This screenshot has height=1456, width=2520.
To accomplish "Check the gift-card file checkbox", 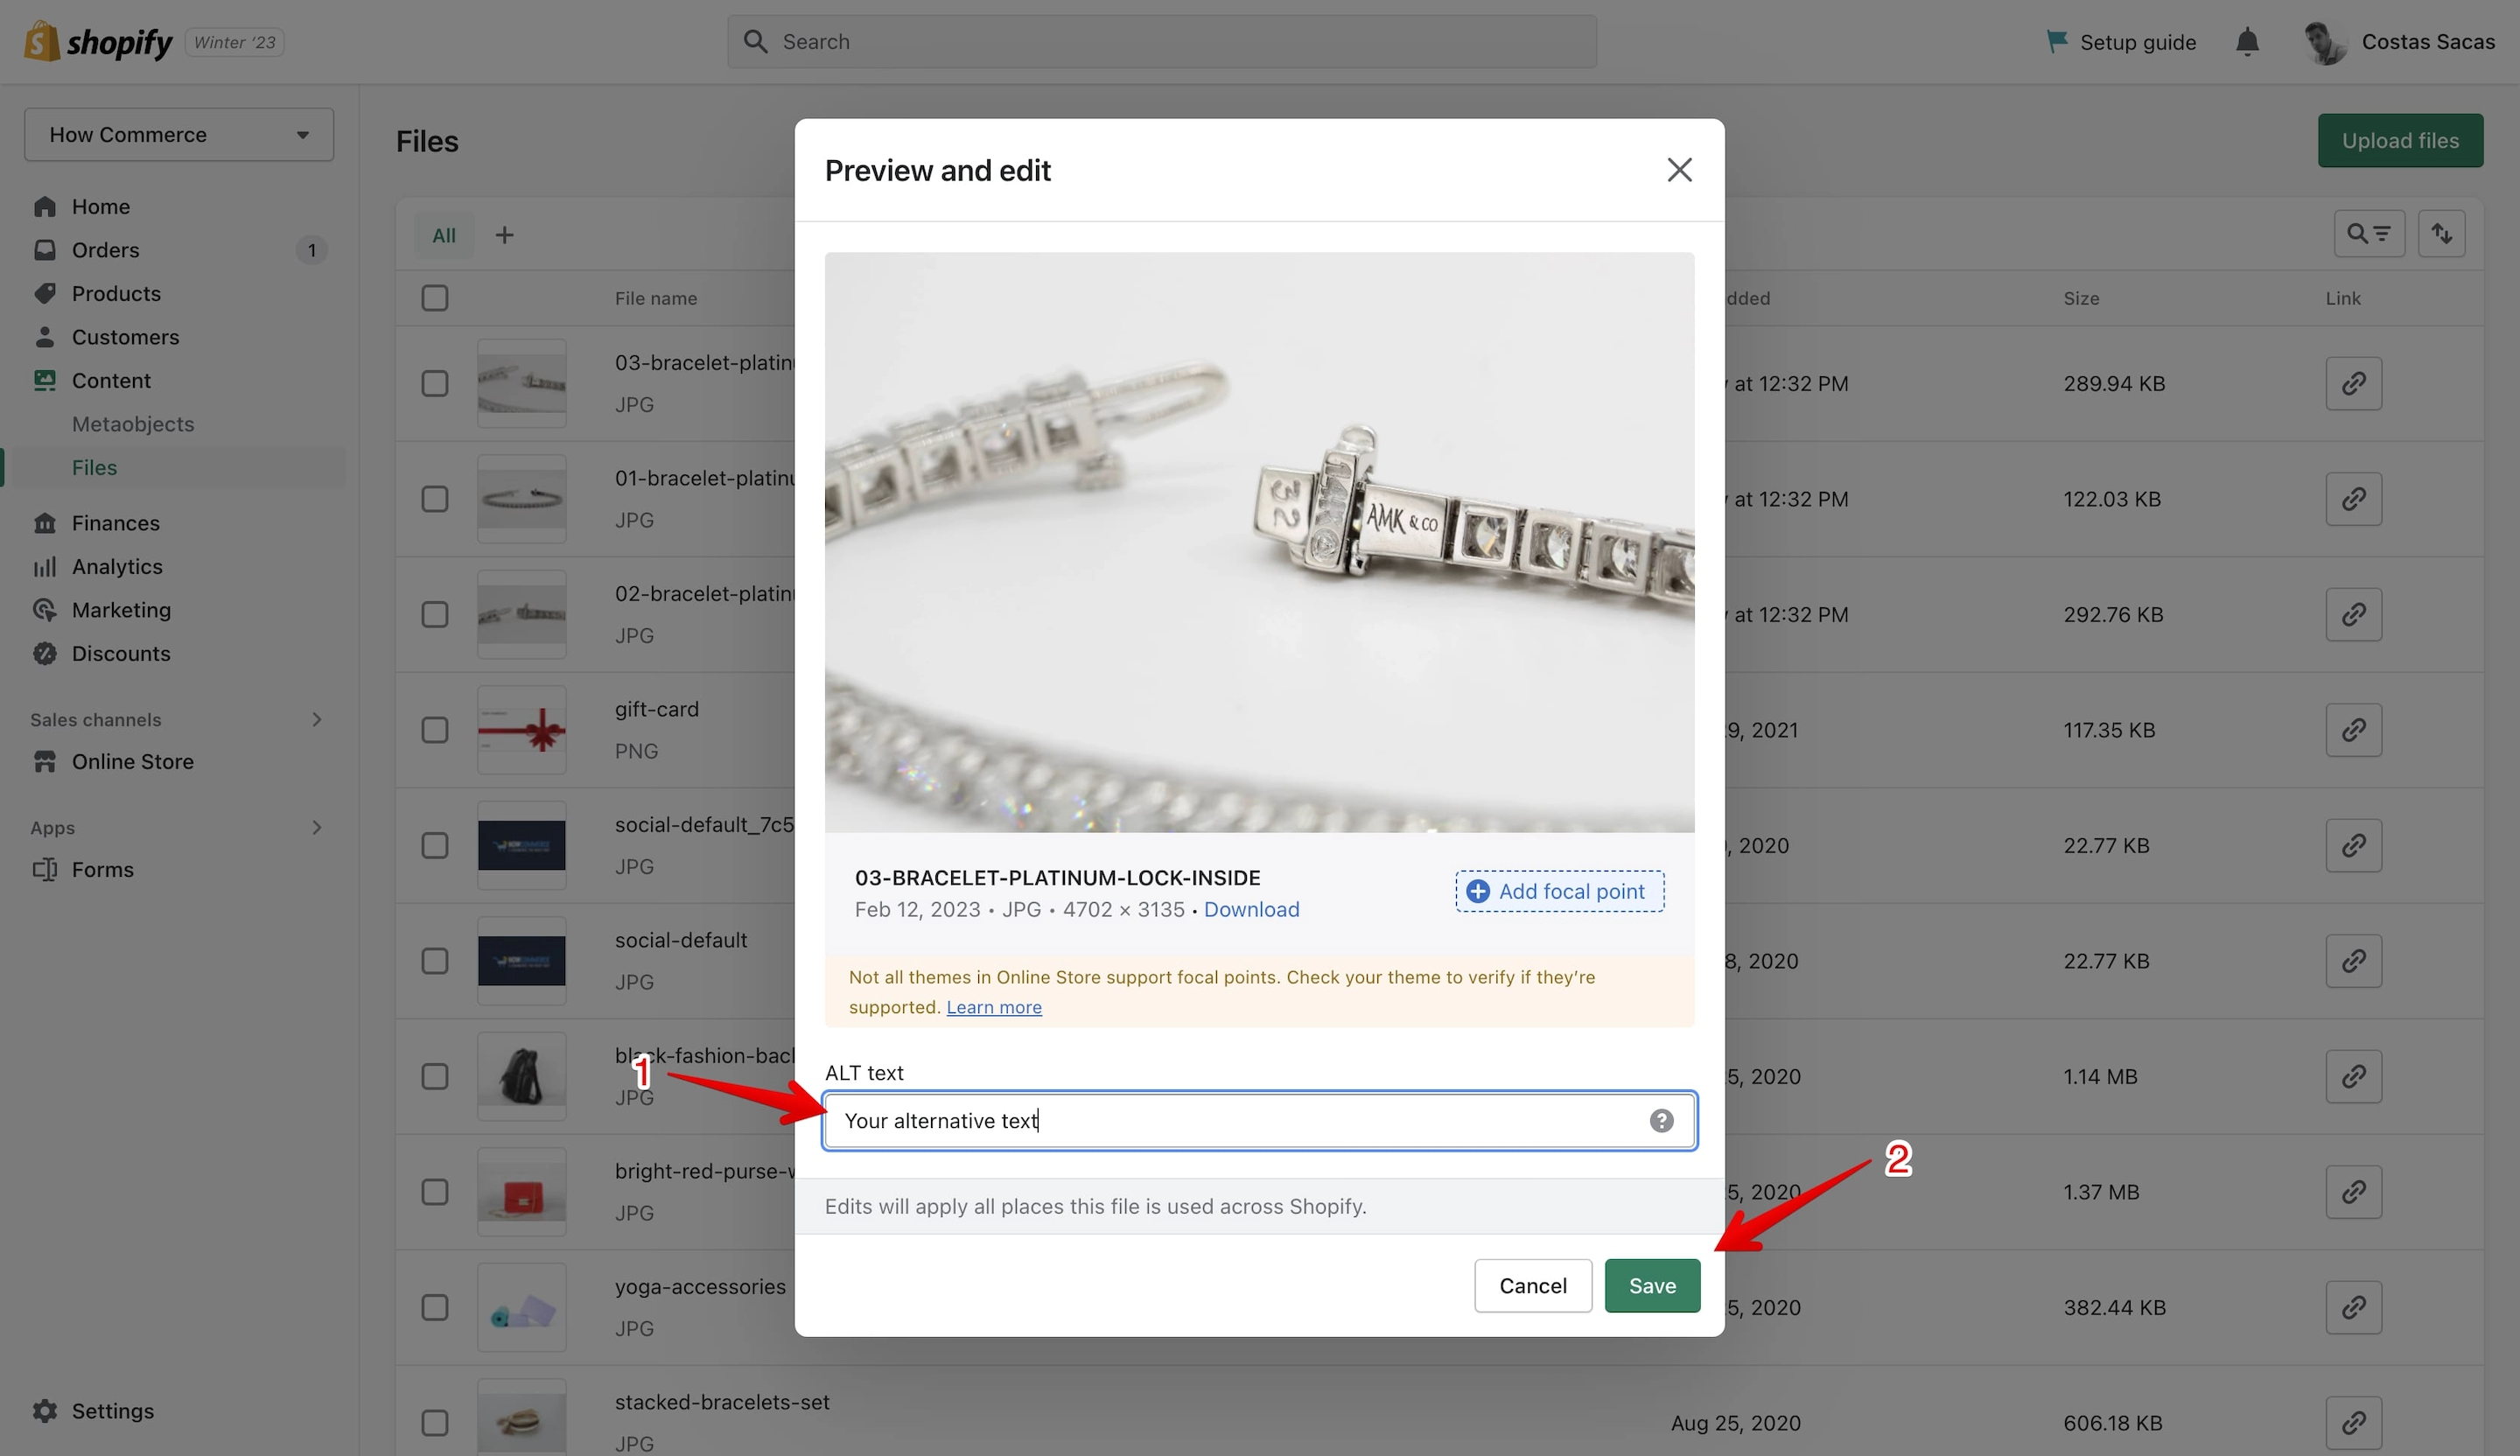I will point(435,730).
